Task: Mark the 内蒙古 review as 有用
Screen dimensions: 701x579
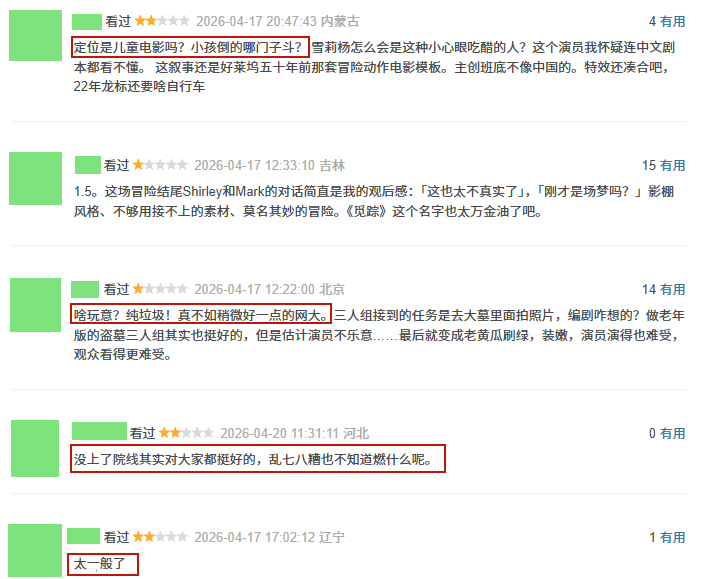Action: [672, 21]
